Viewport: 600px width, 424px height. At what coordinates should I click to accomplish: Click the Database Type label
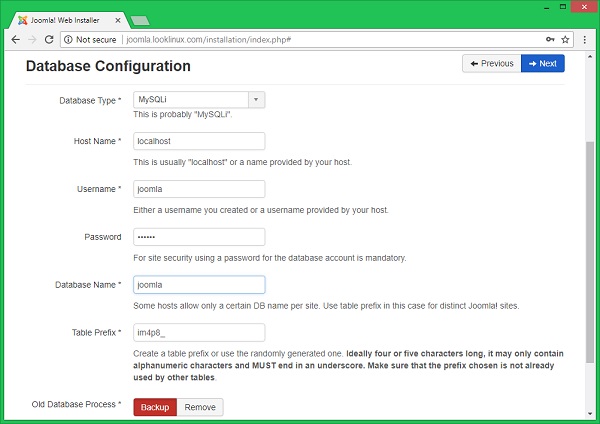pyautogui.click(x=90, y=101)
